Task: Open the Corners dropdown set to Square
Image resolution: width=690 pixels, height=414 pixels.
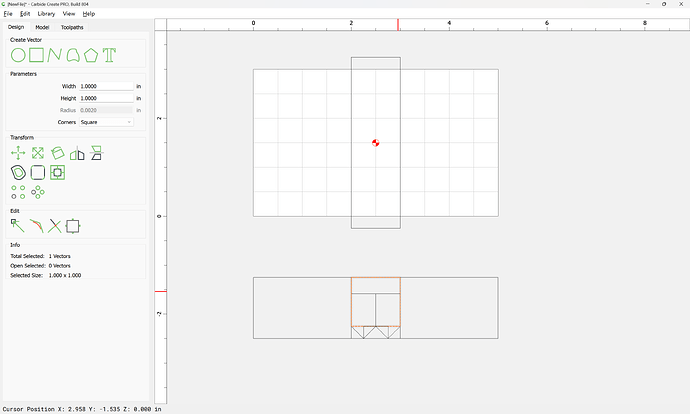Action: tap(106, 122)
